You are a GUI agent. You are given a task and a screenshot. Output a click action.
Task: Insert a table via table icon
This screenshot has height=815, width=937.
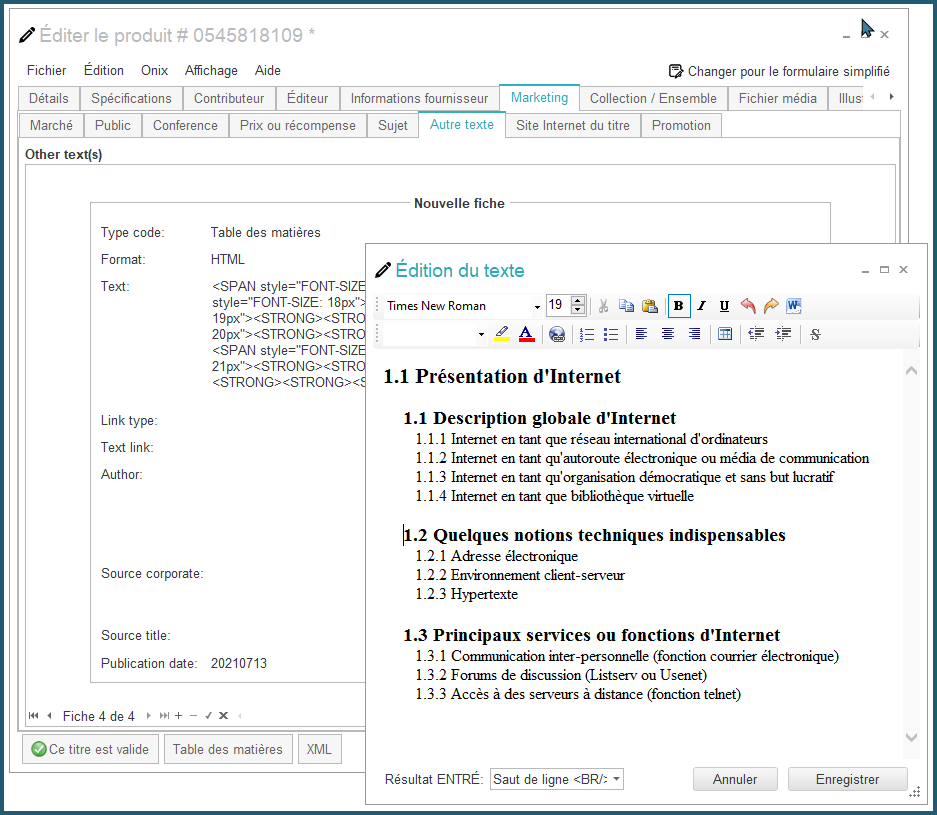click(x=725, y=334)
